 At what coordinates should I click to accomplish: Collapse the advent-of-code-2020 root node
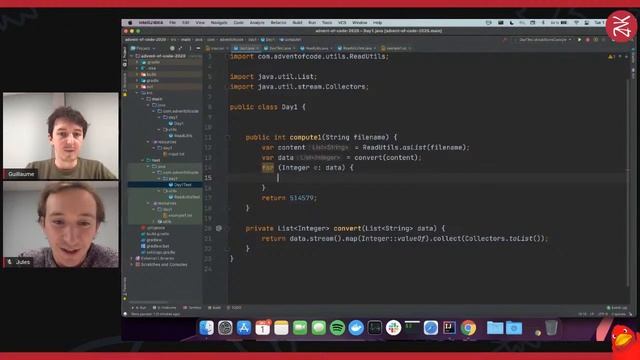[132, 56]
